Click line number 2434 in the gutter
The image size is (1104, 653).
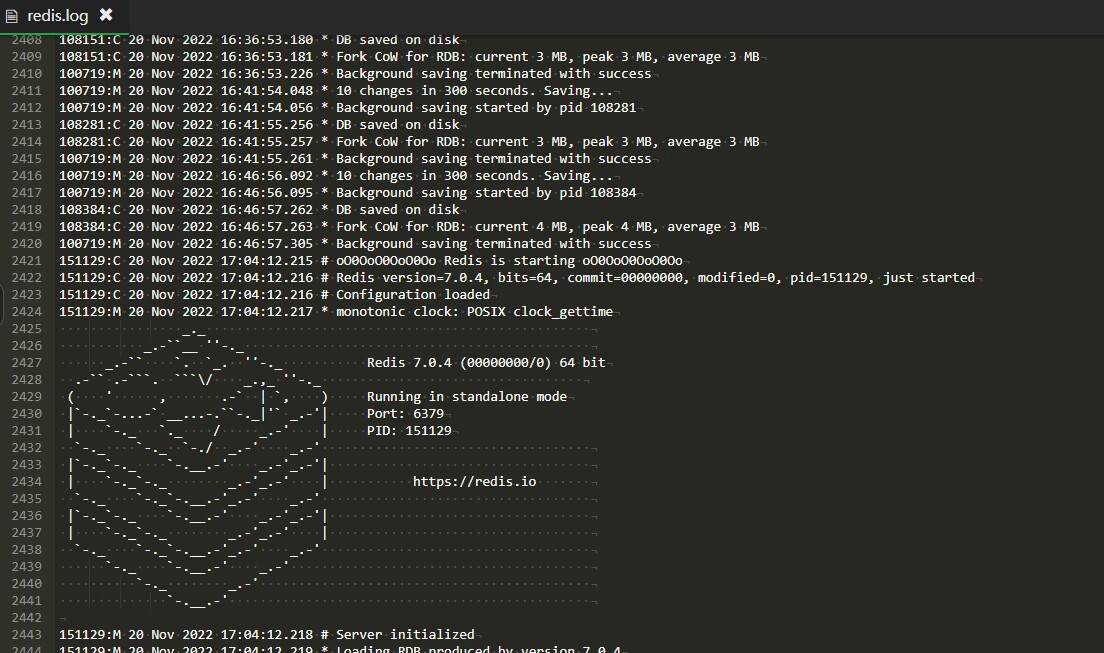[x=27, y=482]
